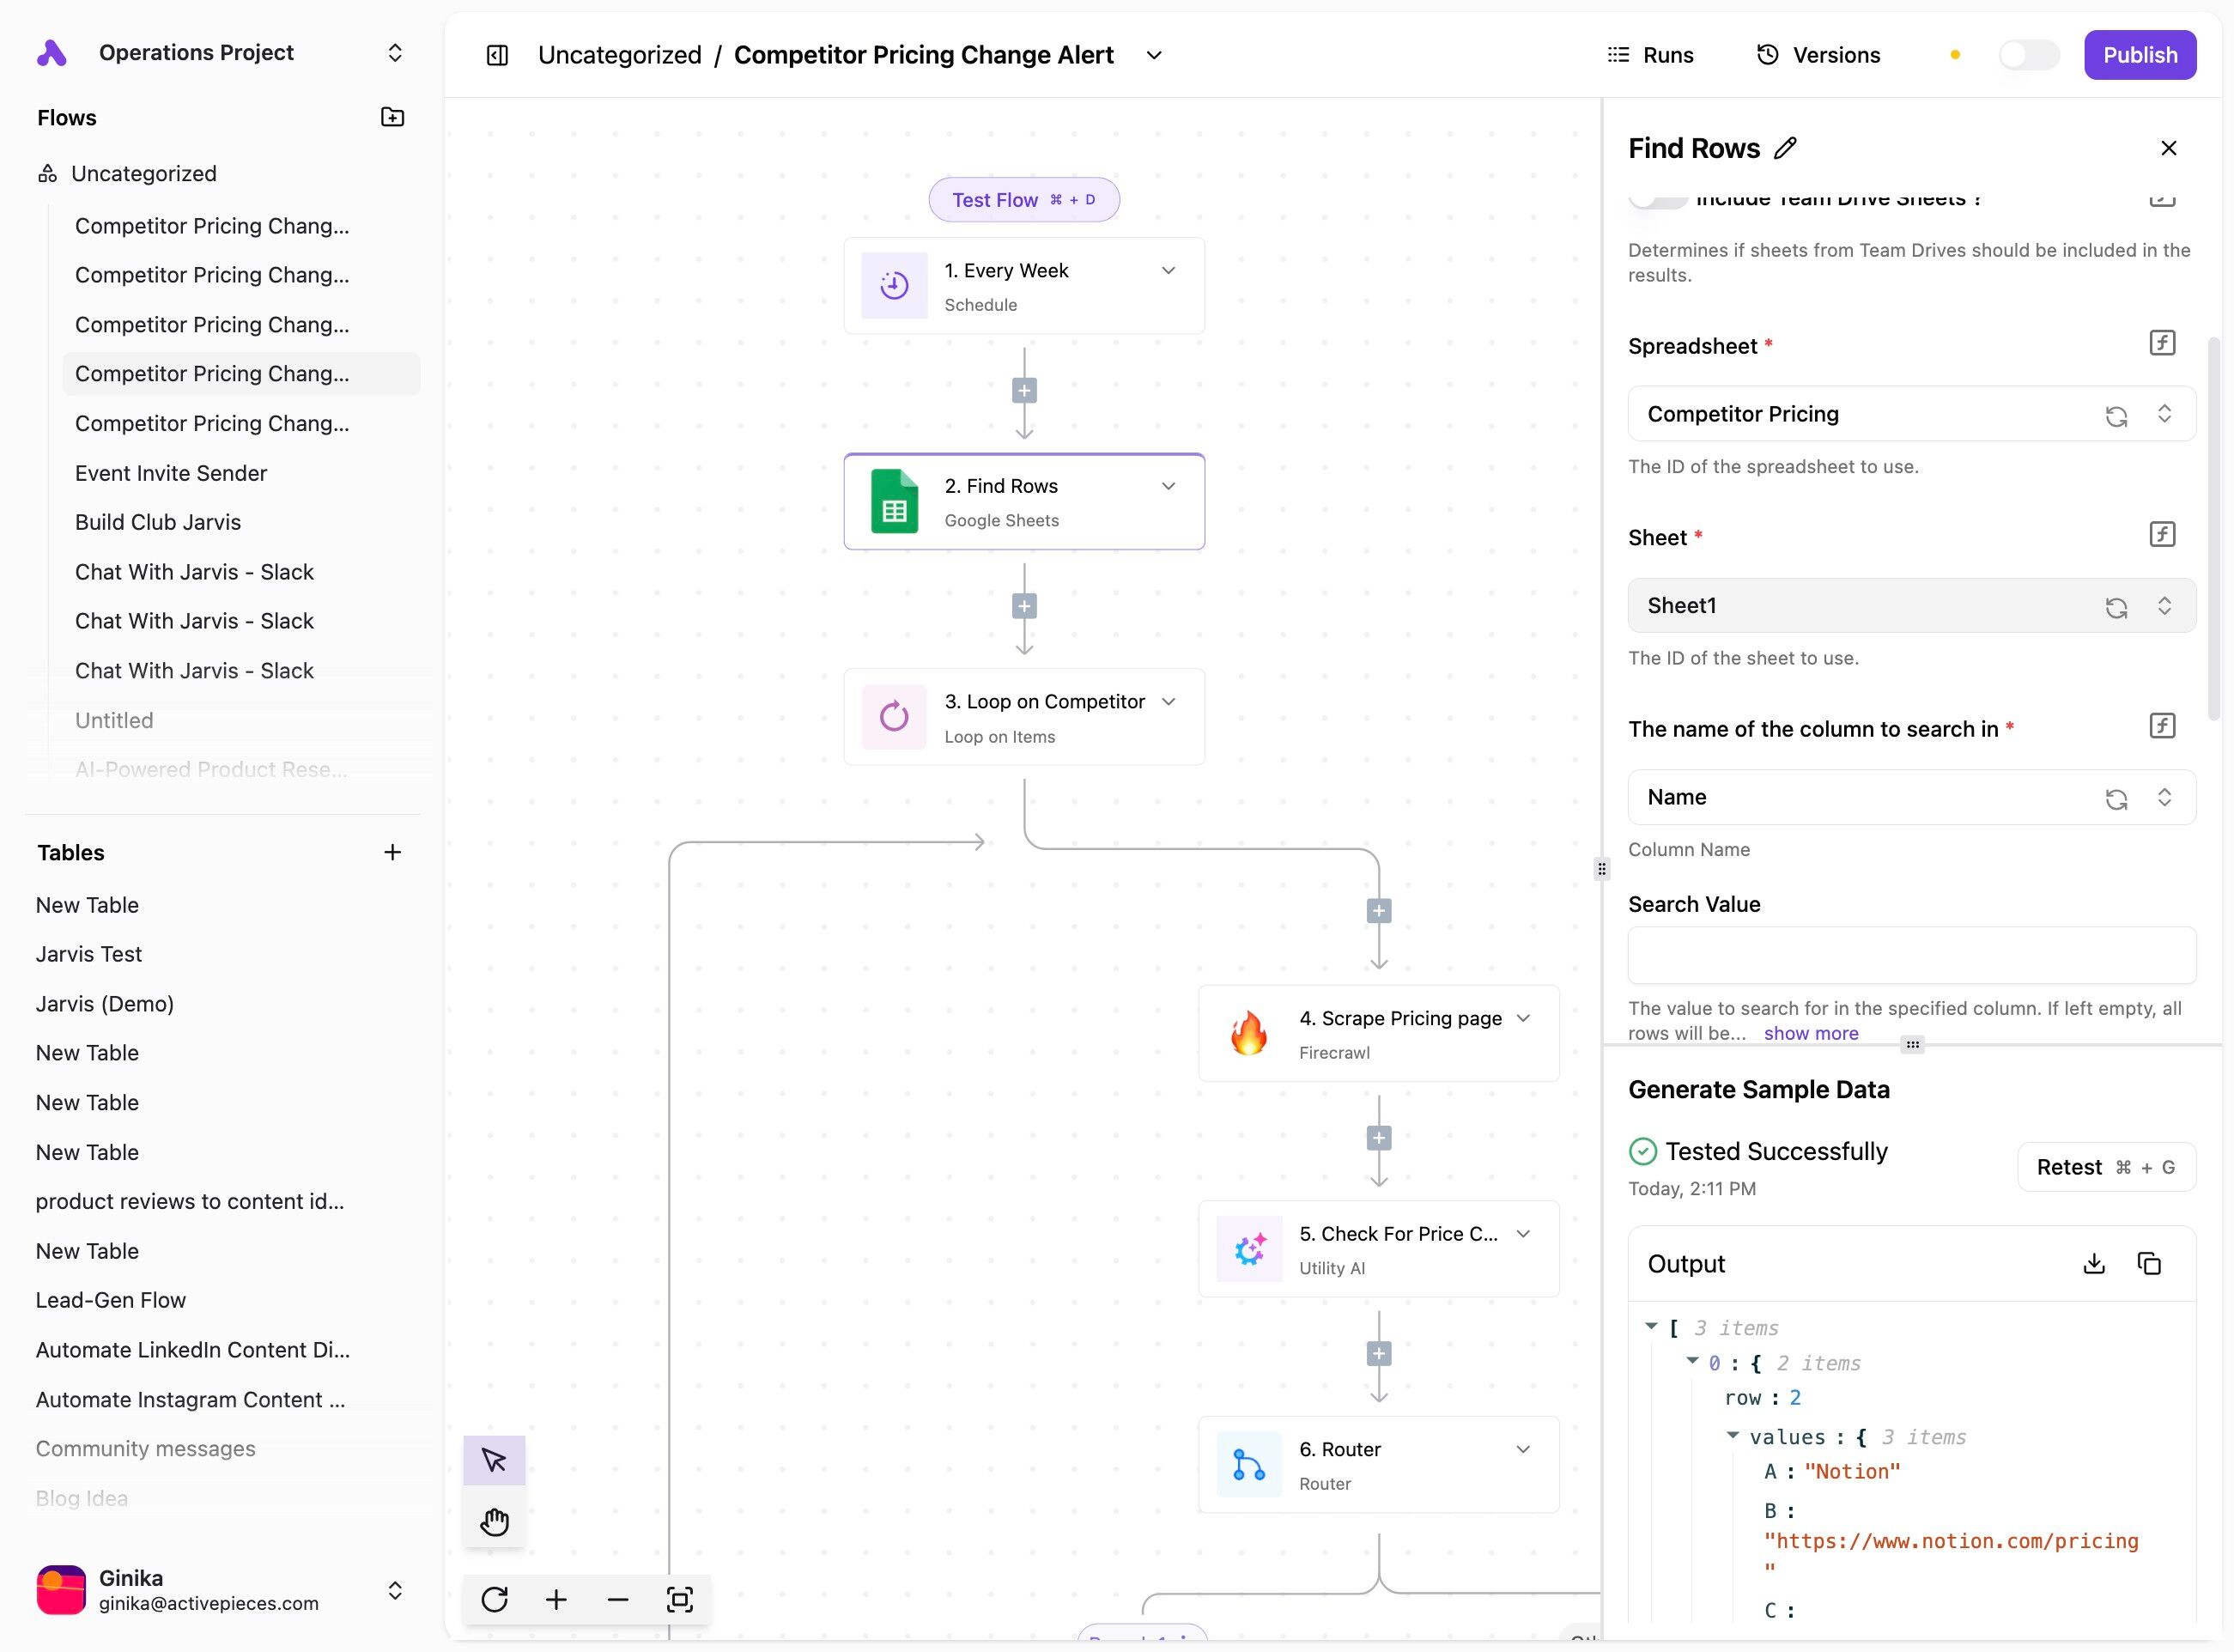This screenshot has height=1652, width=2234.
Task: Expand the Loop on Competitor step options
Action: pos(1168,702)
